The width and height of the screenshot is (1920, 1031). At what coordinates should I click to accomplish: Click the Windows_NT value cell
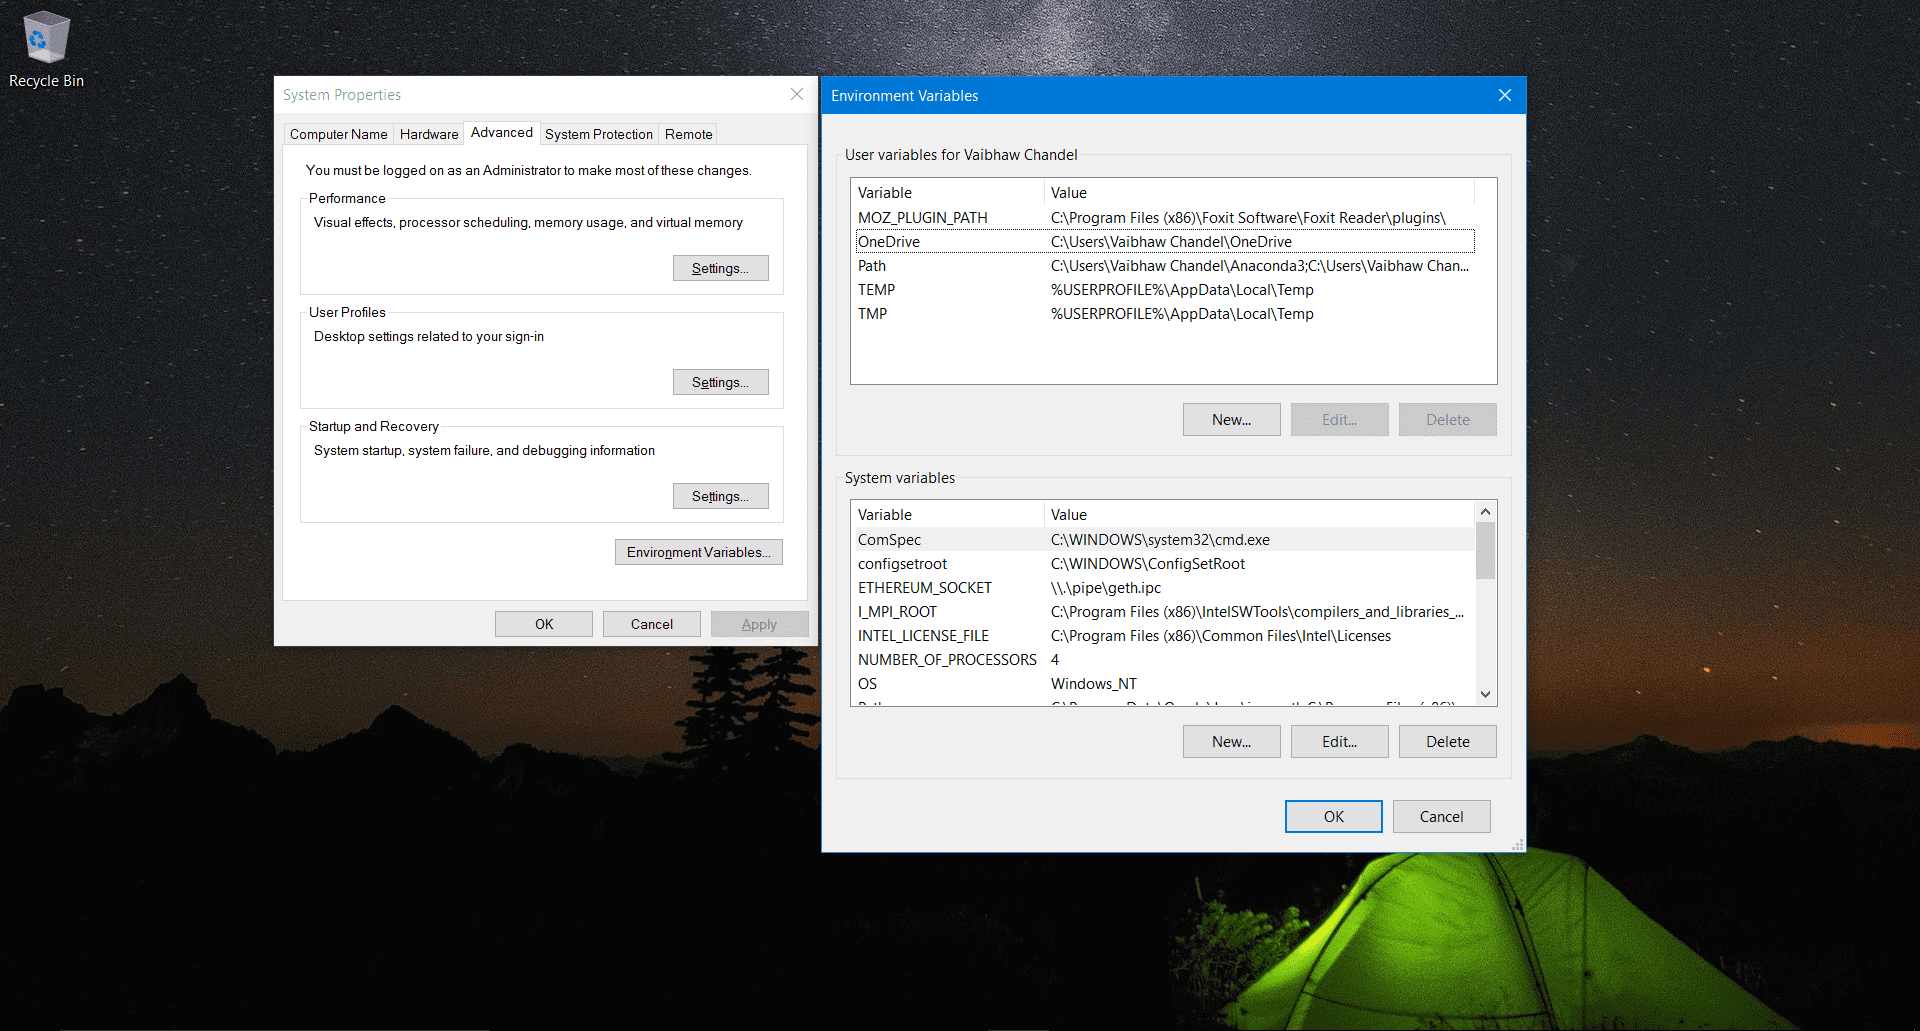click(x=1094, y=684)
